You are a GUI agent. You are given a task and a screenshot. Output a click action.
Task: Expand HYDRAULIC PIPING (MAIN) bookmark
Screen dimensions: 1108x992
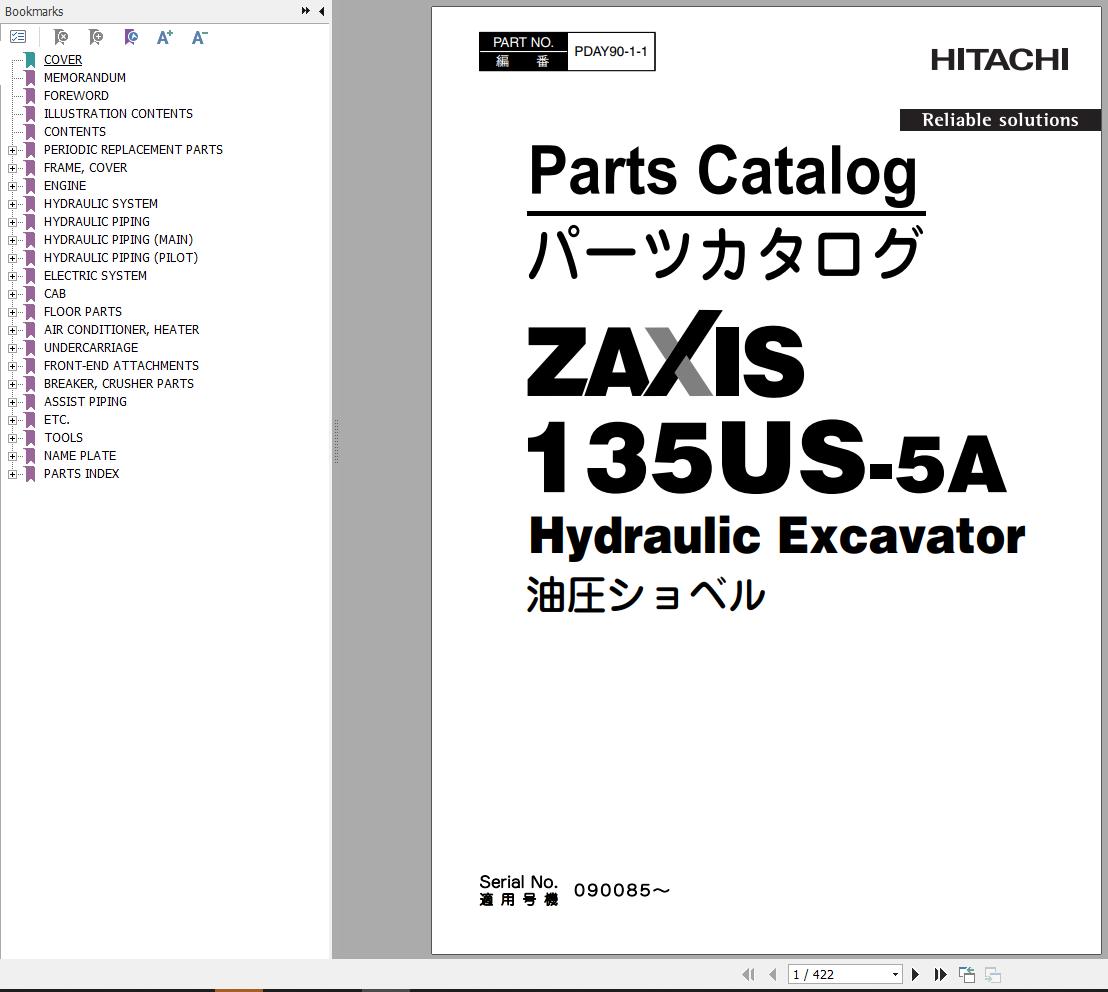[12, 240]
